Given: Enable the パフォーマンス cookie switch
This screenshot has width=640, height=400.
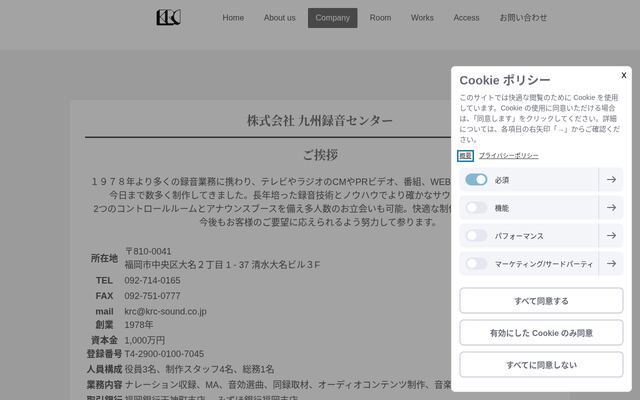Looking at the screenshot, I should 476,236.
